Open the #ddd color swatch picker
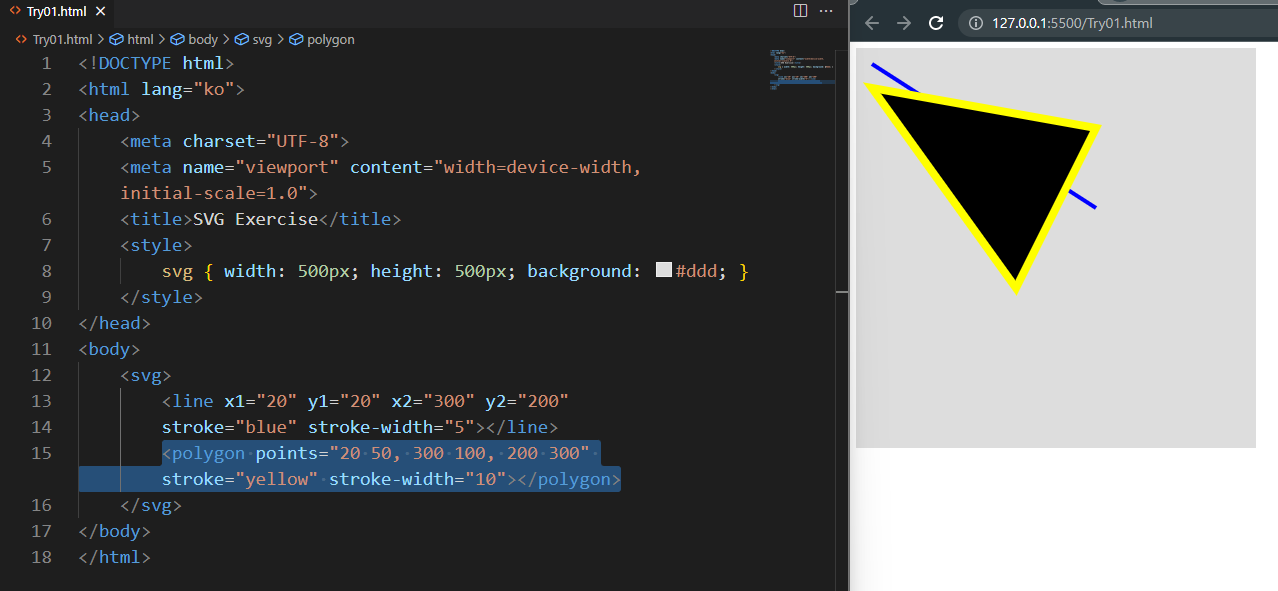The width and height of the screenshot is (1278, 591). [x=663, y=270]
